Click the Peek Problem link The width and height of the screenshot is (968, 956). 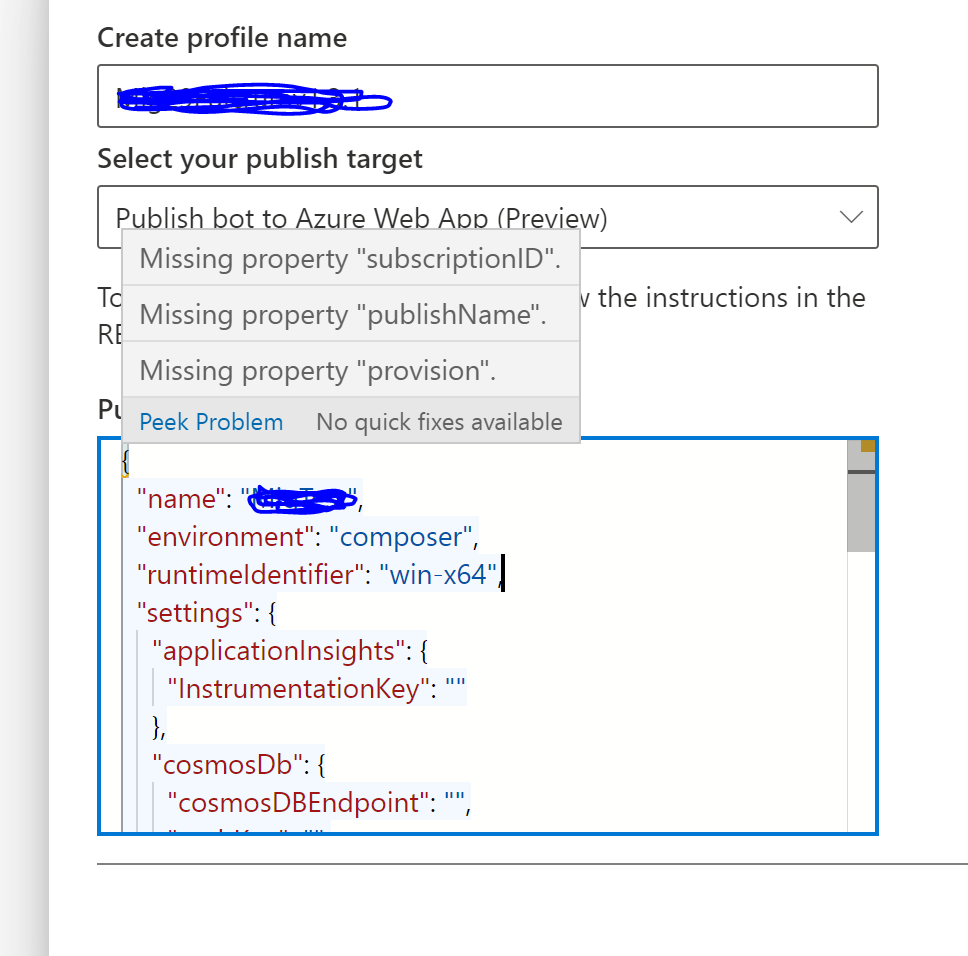(210, 421)
